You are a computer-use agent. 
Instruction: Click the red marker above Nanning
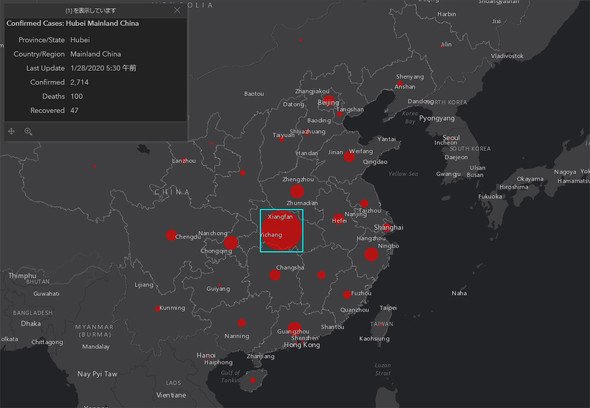(x=242, y=323)
